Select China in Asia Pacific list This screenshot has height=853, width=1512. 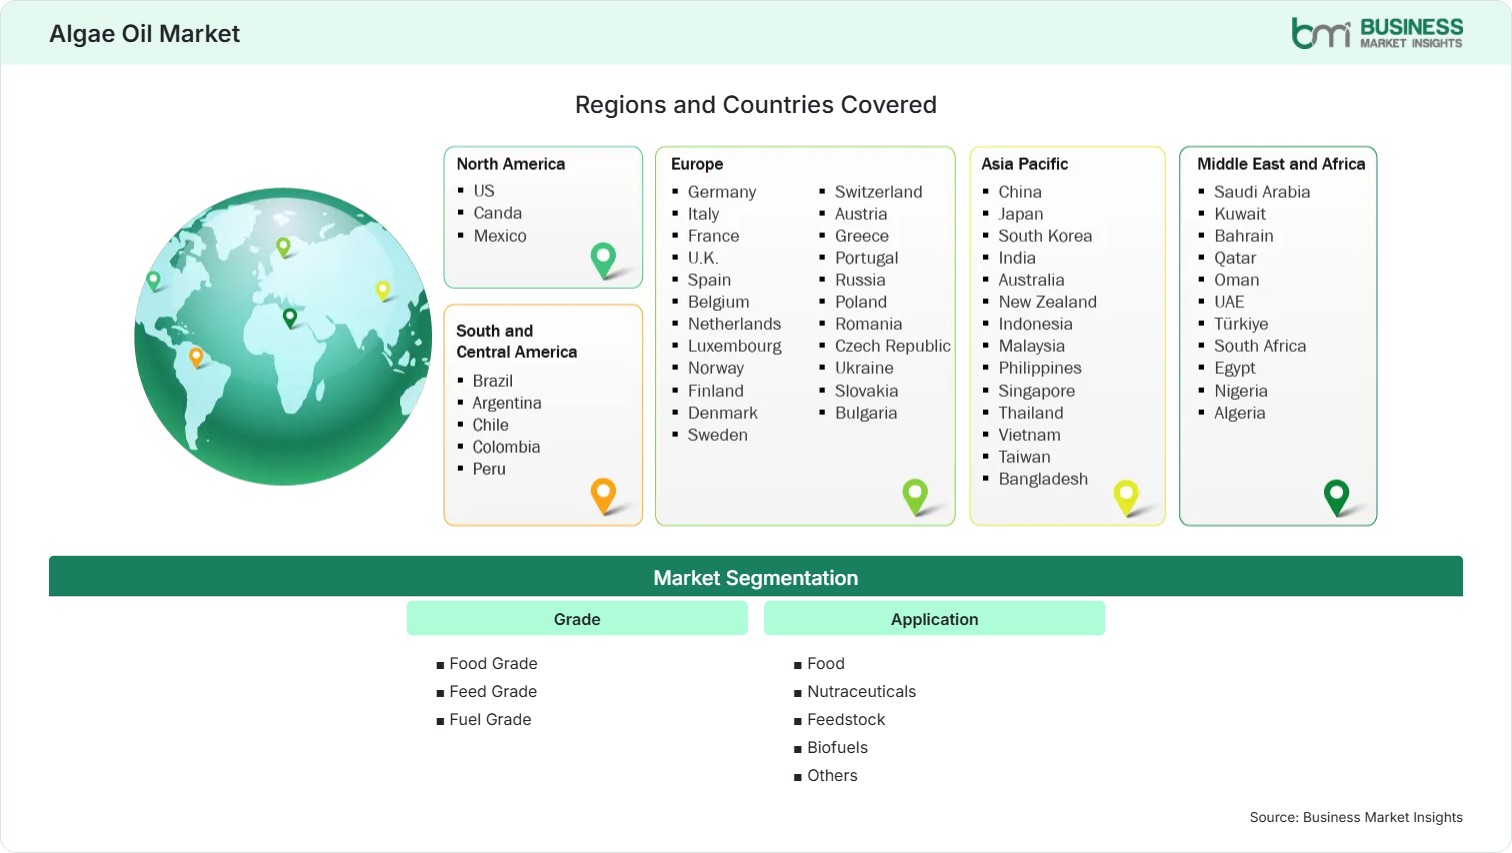tap(1020, 192)
